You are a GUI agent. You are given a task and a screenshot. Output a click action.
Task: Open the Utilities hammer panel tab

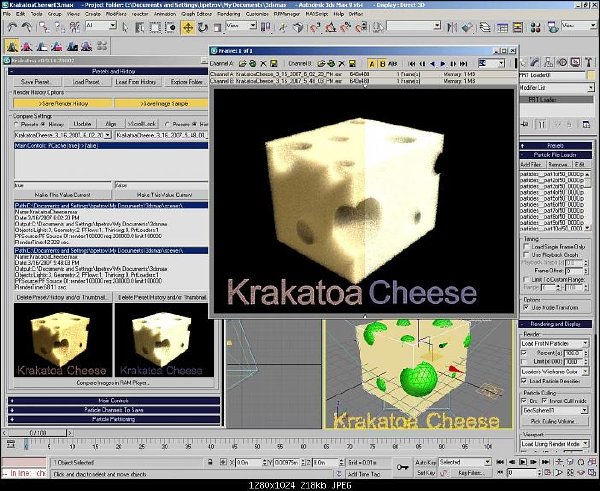(x=589, y=62)
